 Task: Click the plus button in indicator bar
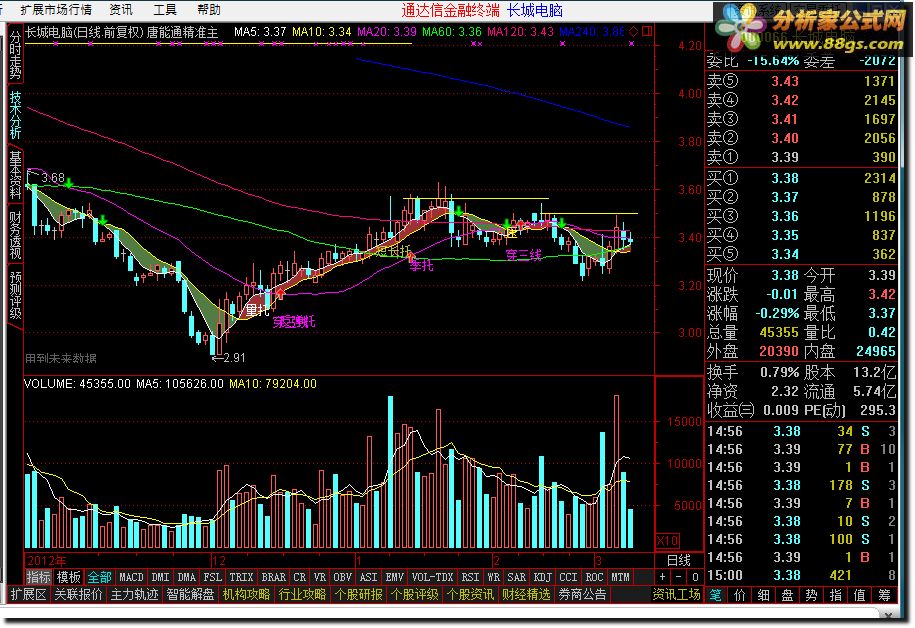662,577
